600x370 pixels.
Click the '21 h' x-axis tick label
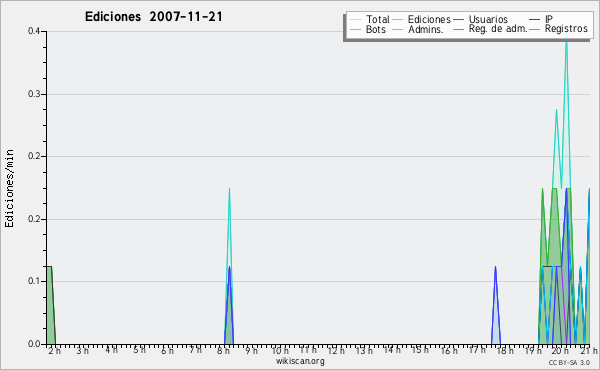point(589,350)
